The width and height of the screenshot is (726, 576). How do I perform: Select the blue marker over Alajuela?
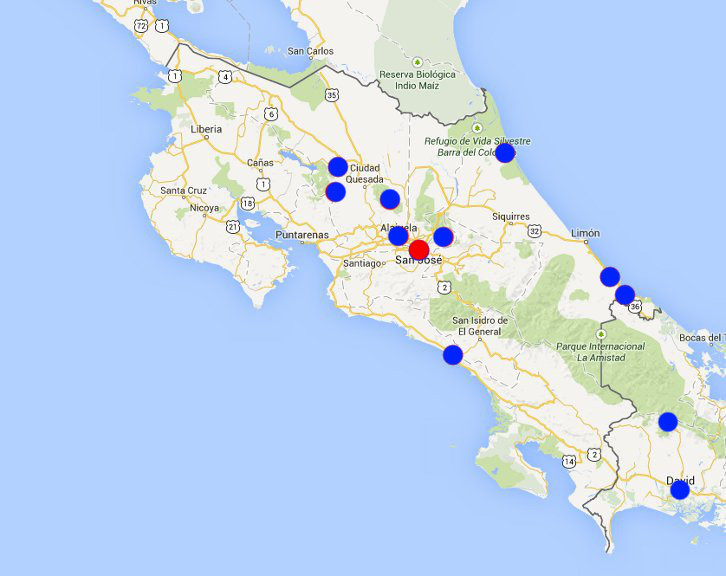point(398,235)
